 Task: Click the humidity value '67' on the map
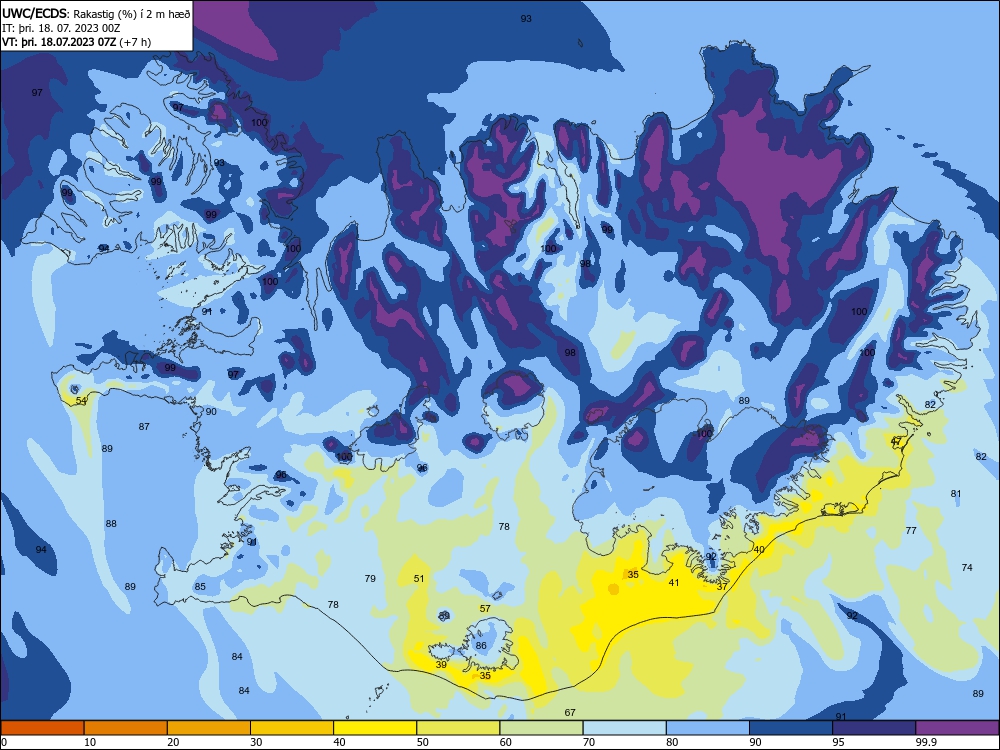(x=570, y=712)
